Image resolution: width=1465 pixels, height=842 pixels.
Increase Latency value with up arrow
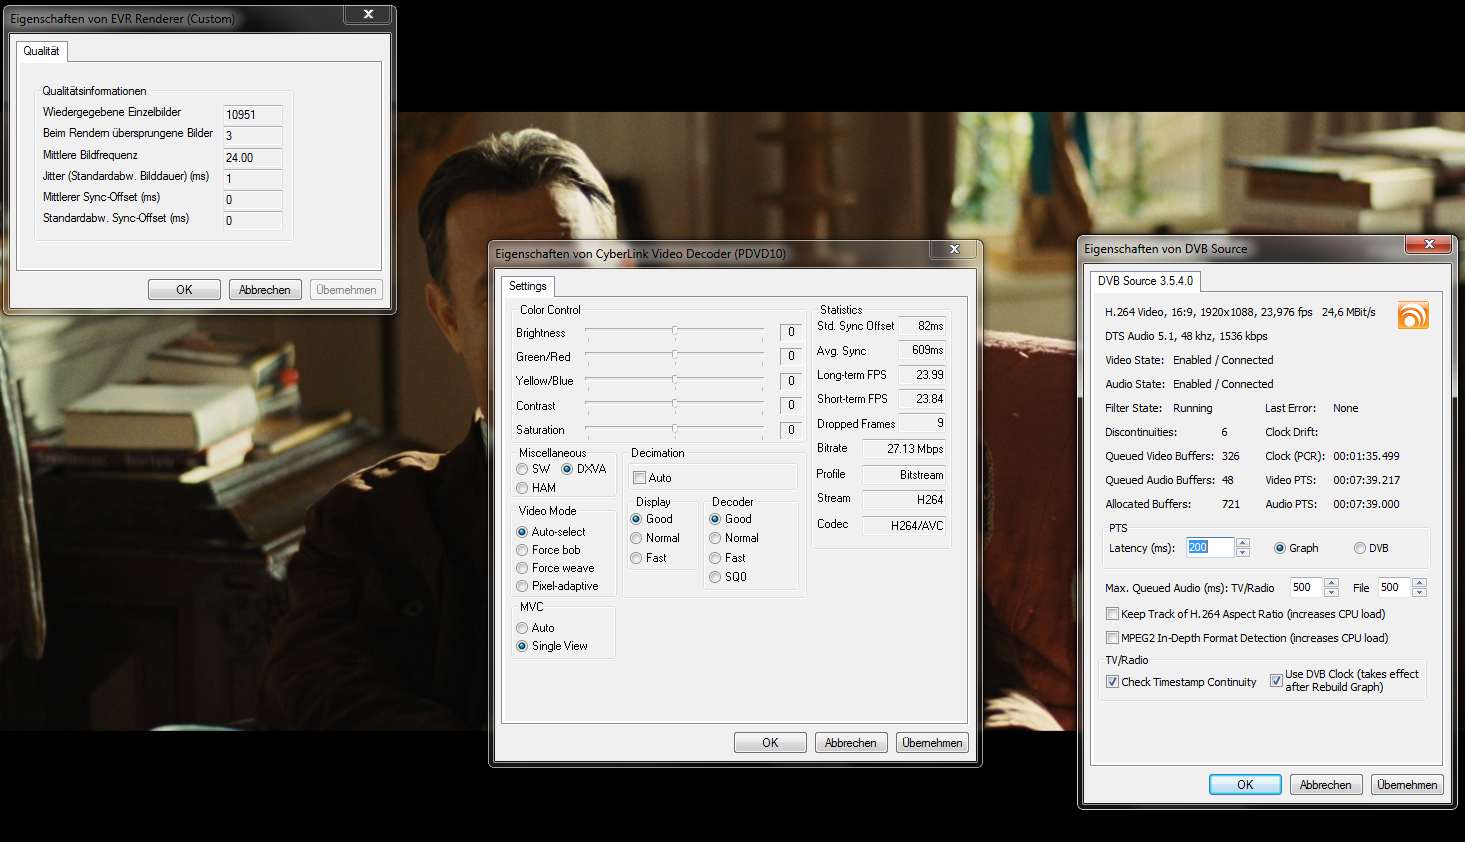pos(1243,543)
